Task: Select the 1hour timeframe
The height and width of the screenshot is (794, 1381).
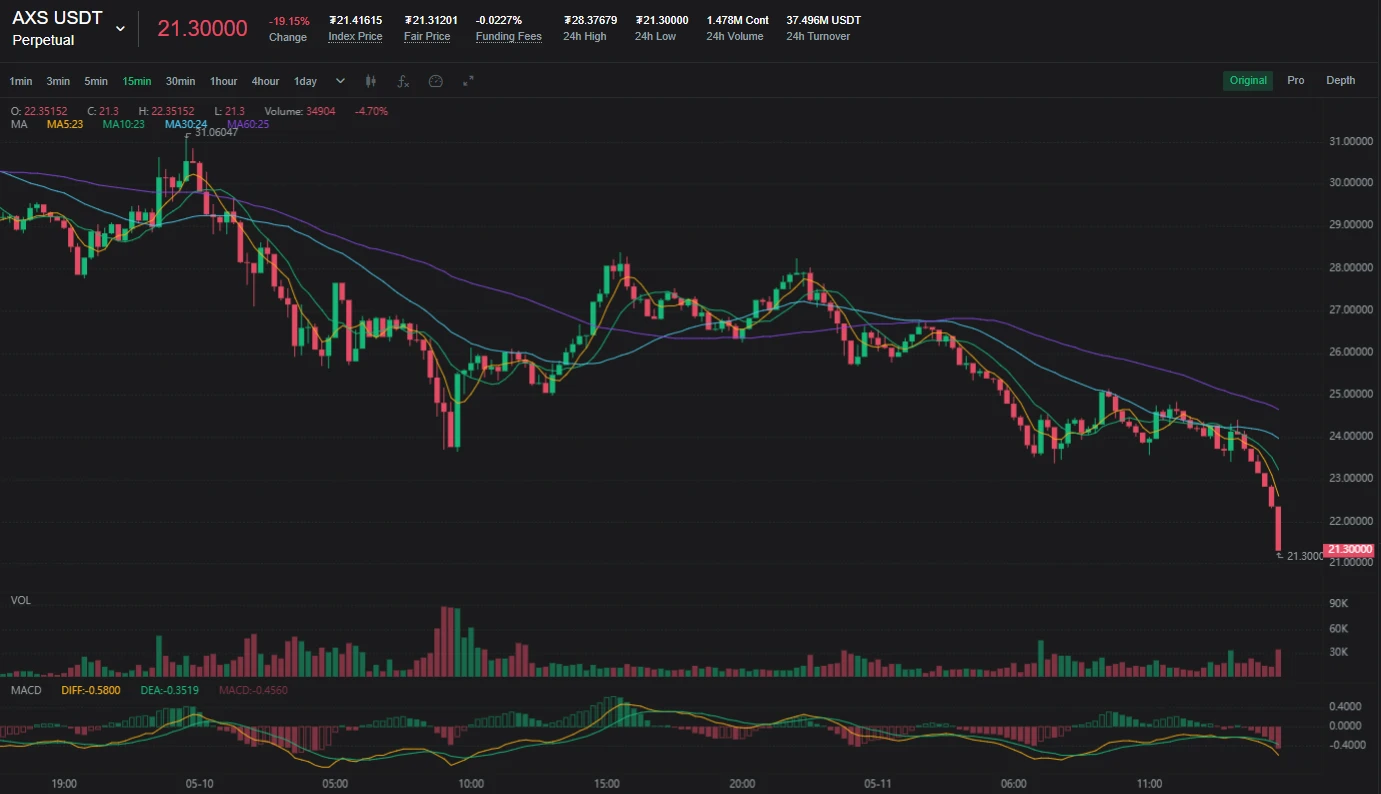Action: tap(223, 81)
